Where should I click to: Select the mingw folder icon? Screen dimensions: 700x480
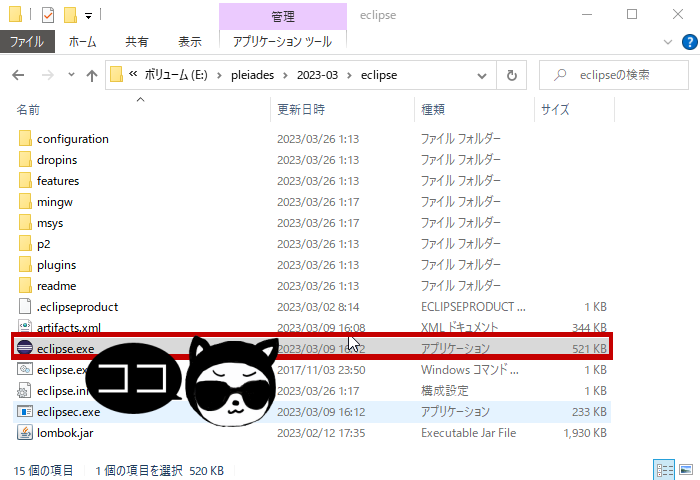[x=25, y=201]
